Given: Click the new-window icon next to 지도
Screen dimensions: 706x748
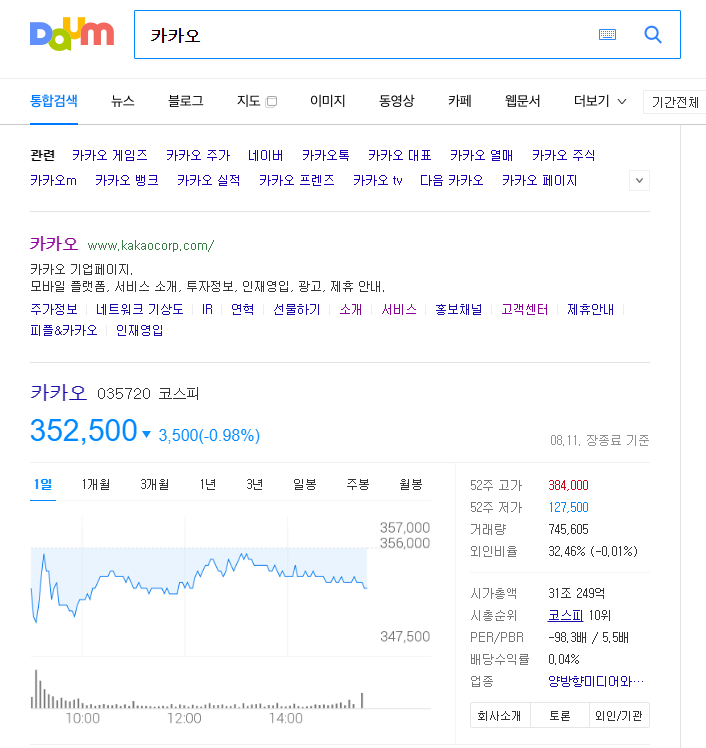Looking at the screenshot, I should [x=271, y=101].
